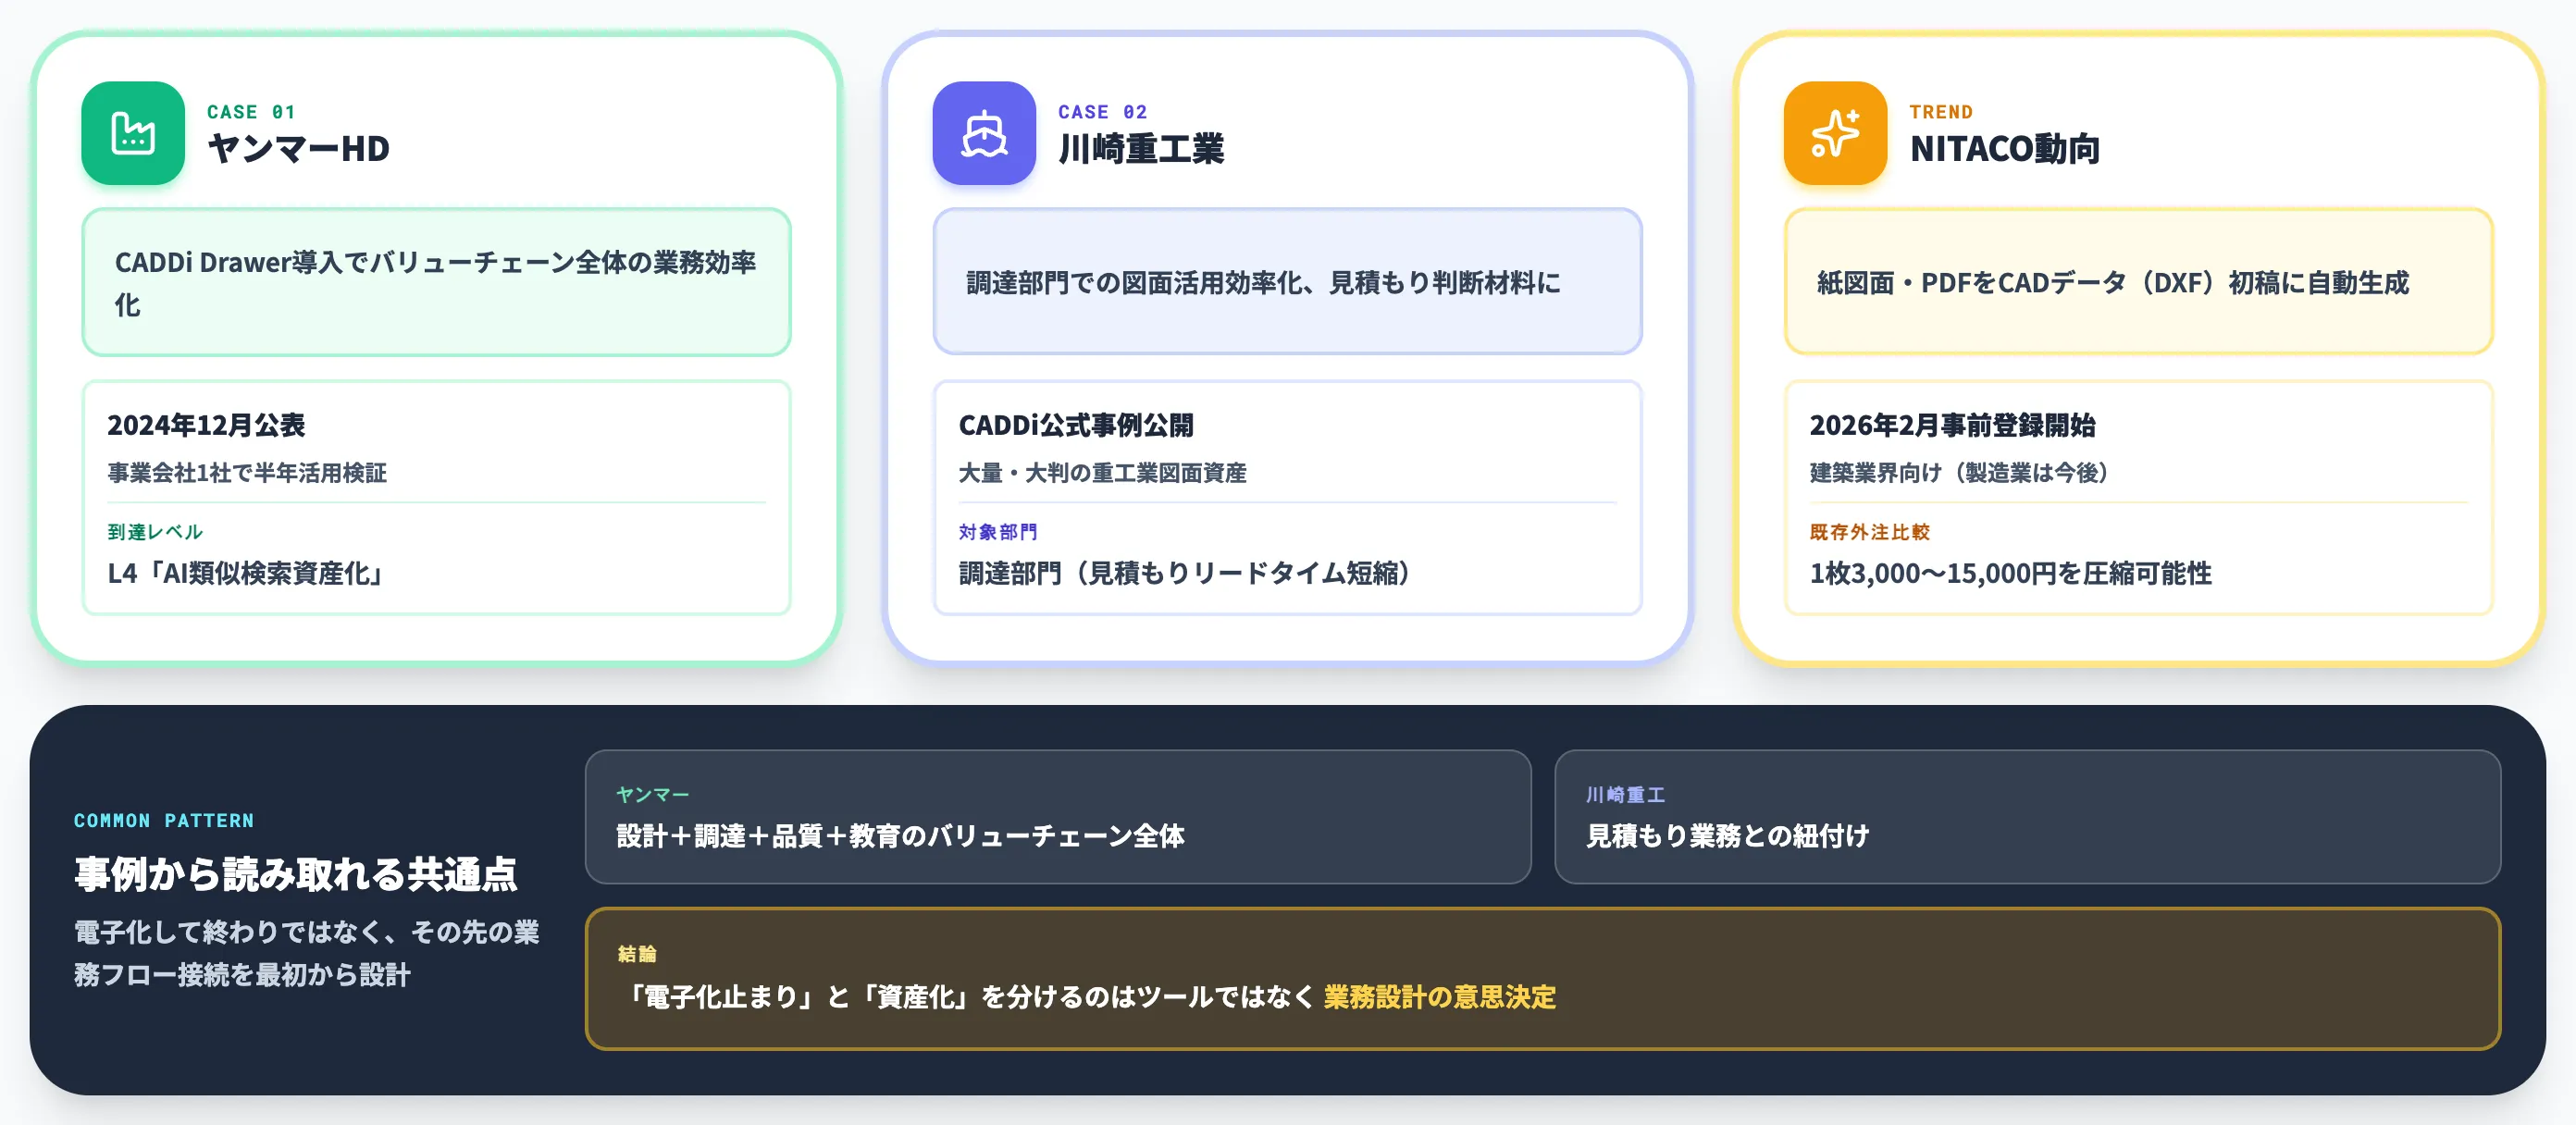2576x1125 pixels.
Task: Click the CADDi公式事例公開 text
Action: (1076, 425)
